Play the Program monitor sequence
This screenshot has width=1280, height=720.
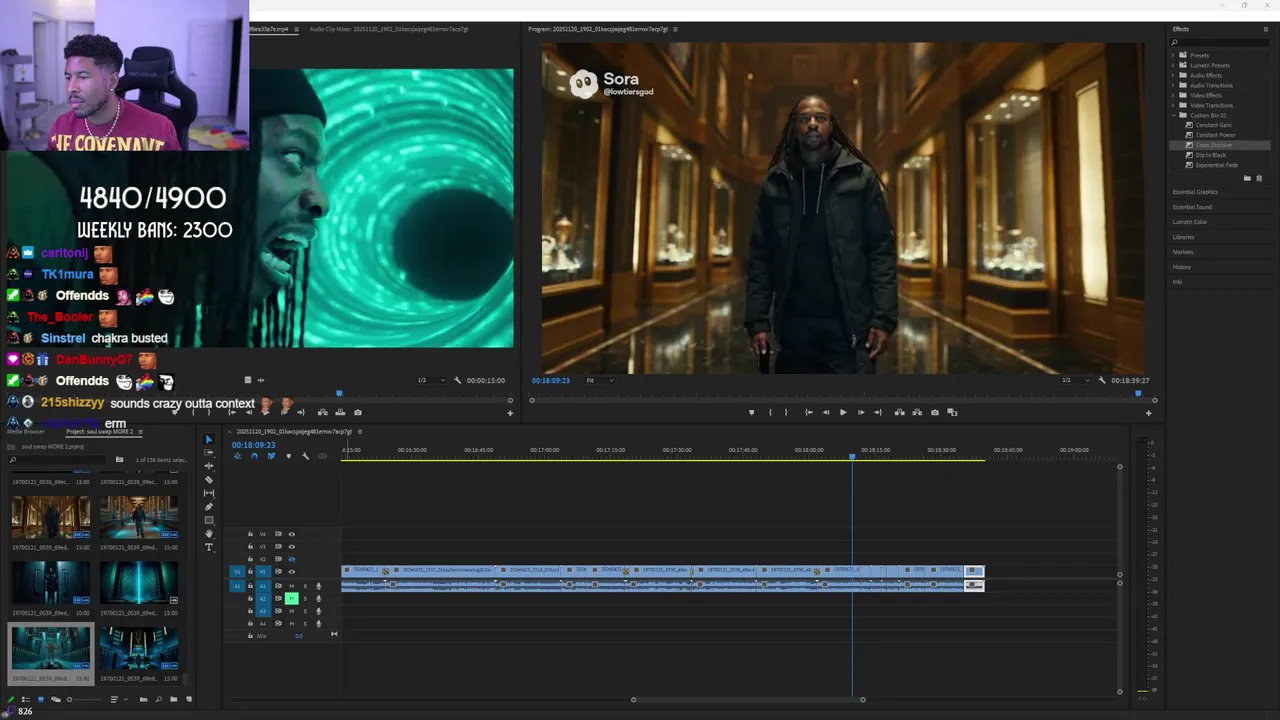coord(843,412)
